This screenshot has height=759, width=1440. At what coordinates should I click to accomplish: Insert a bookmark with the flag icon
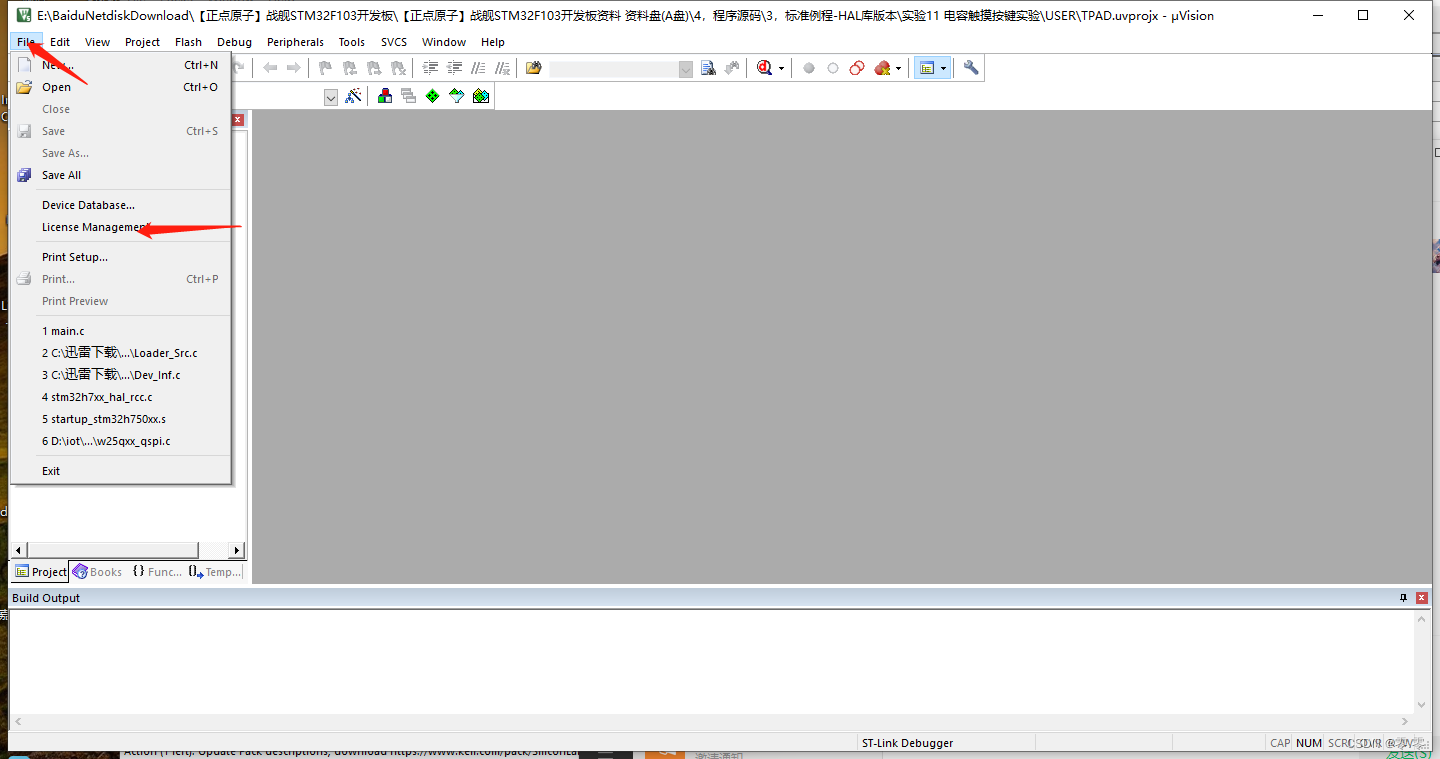click(325, 68)
